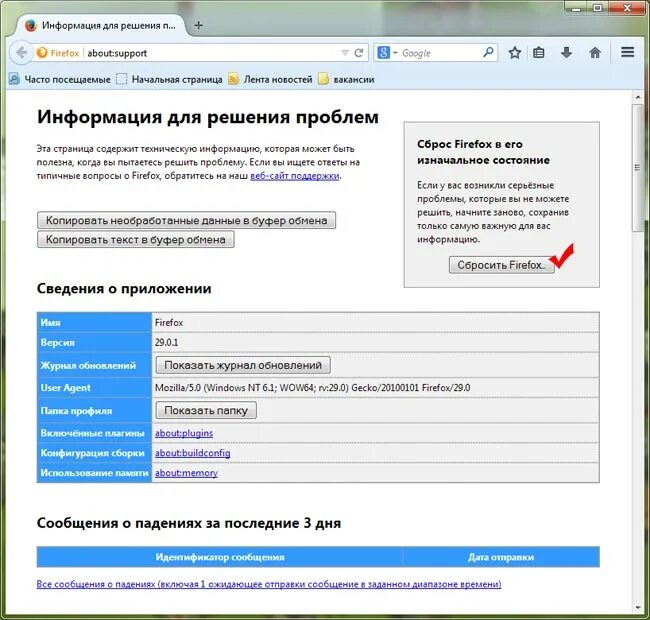Click 'Копировать необработанные данные в буфер обмена'
650x620 pixels.
pyautogui.click(x=187, y=220)
